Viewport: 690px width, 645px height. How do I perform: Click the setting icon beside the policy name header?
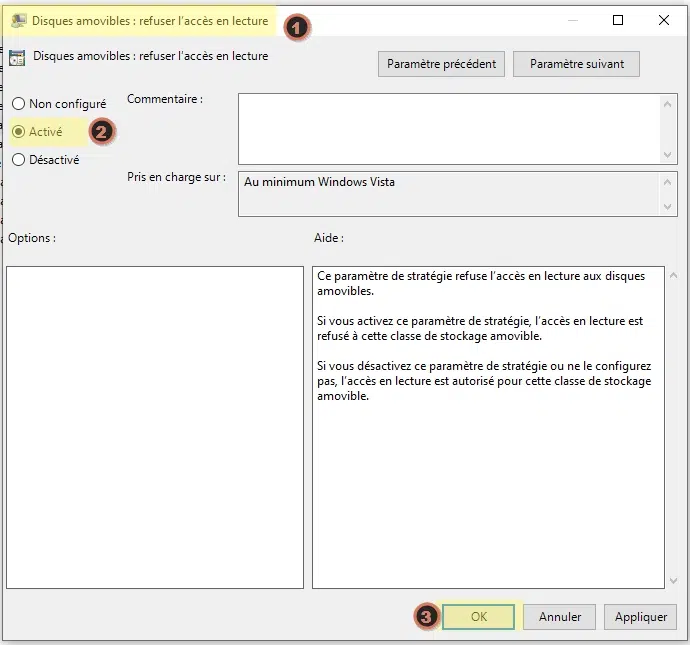tap(17, 57)
